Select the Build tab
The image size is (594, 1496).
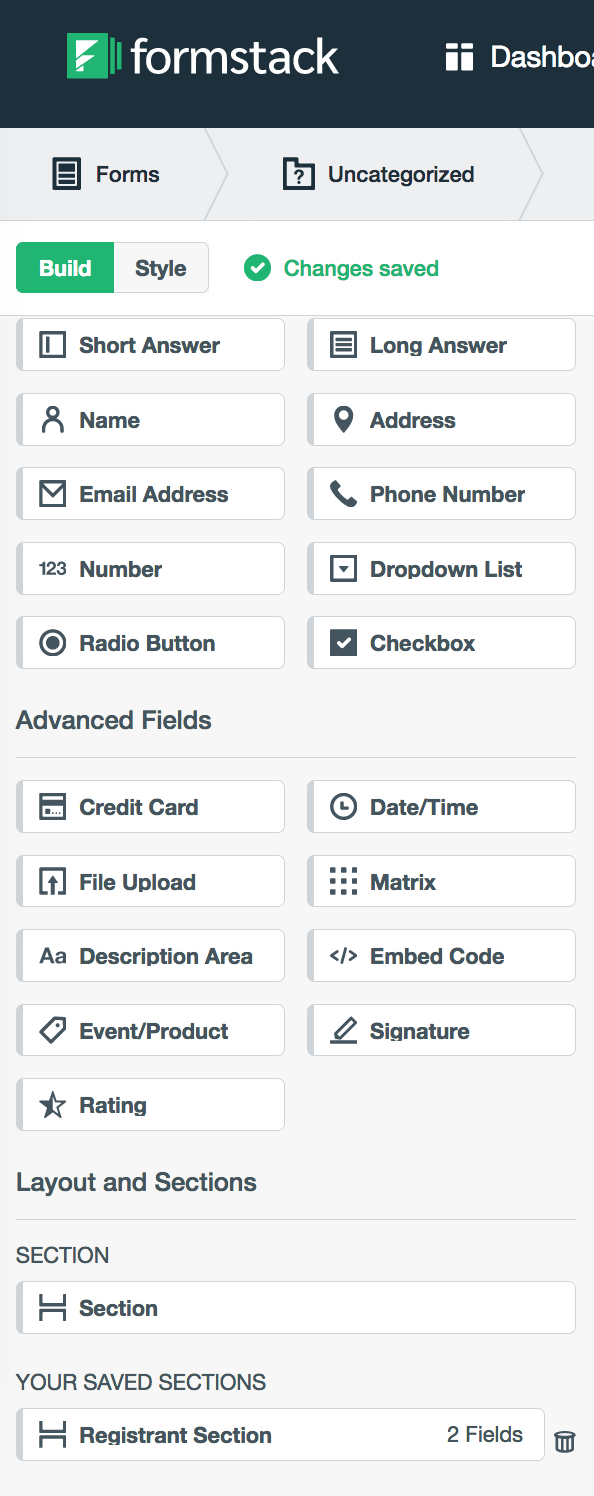coord(65,268)
